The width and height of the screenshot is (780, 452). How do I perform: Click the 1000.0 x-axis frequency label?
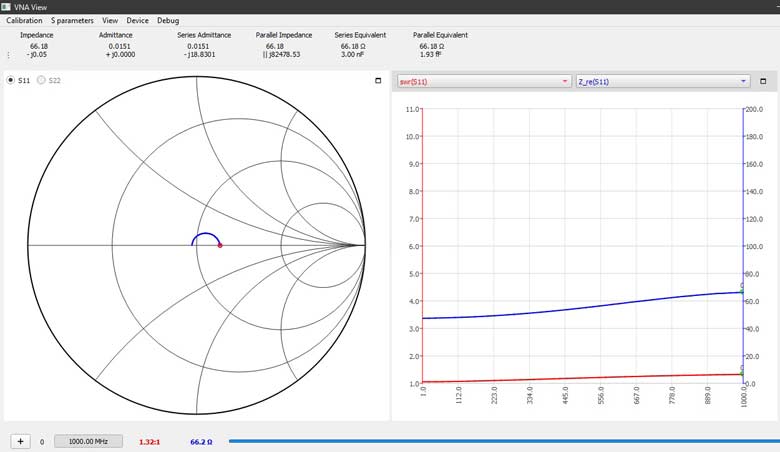[744, 397]
